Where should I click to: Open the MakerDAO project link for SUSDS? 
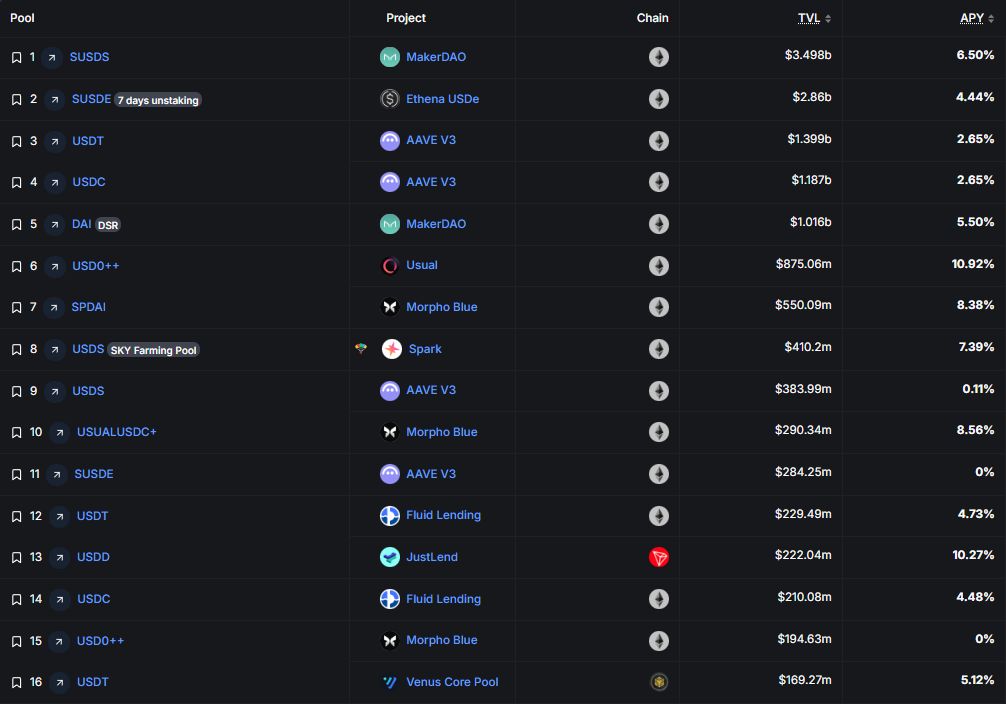(x=436, y=57)
